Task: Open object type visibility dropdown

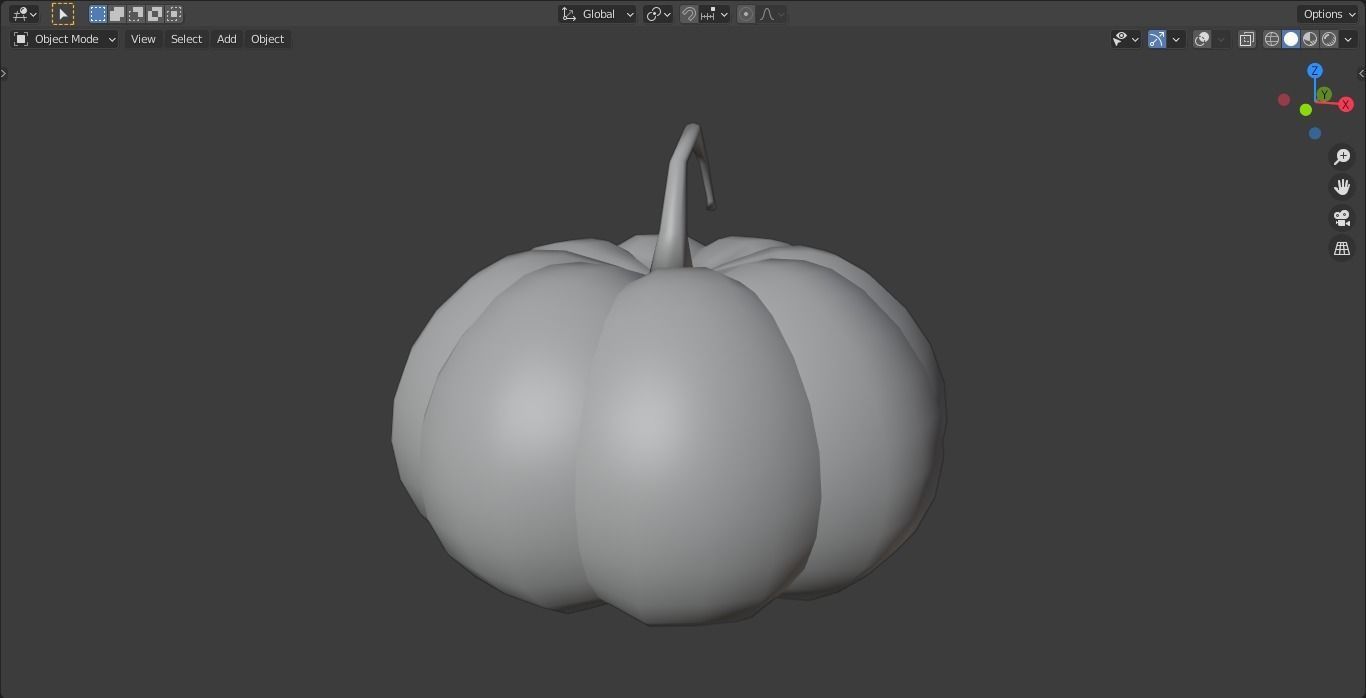Action: point(1126,39)
